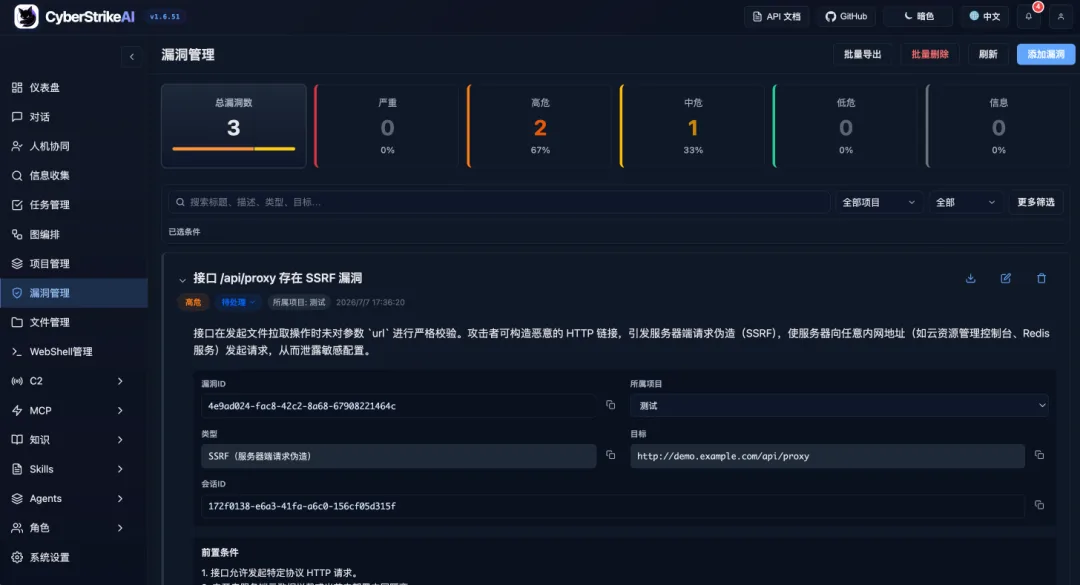
Task: Copy the 类型 SSRF value
Action: 610,455
